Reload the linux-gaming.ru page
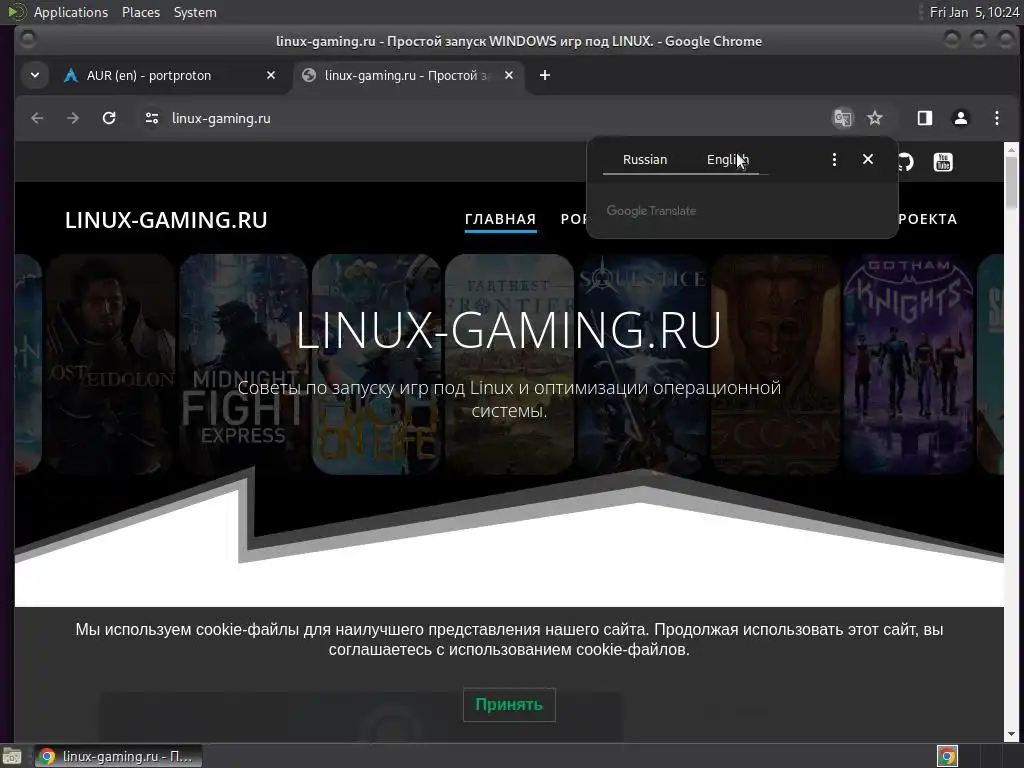 click(x=109, y=118)
